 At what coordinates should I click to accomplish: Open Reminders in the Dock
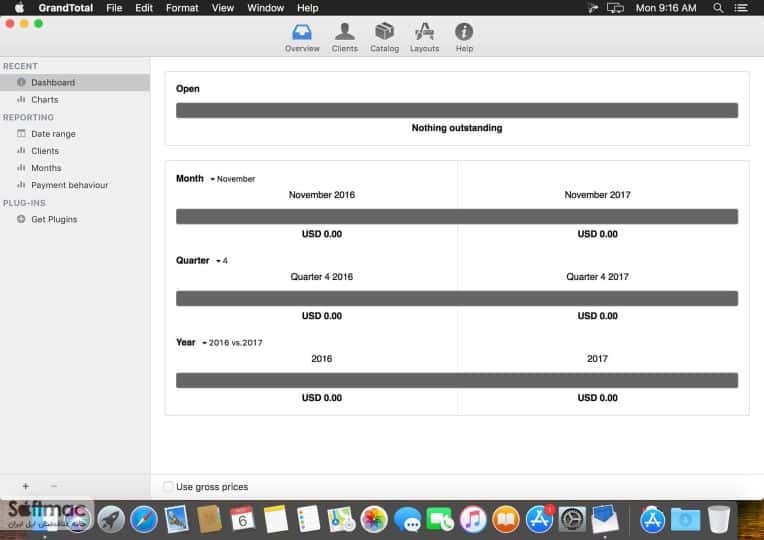click(x=308, y=519)
